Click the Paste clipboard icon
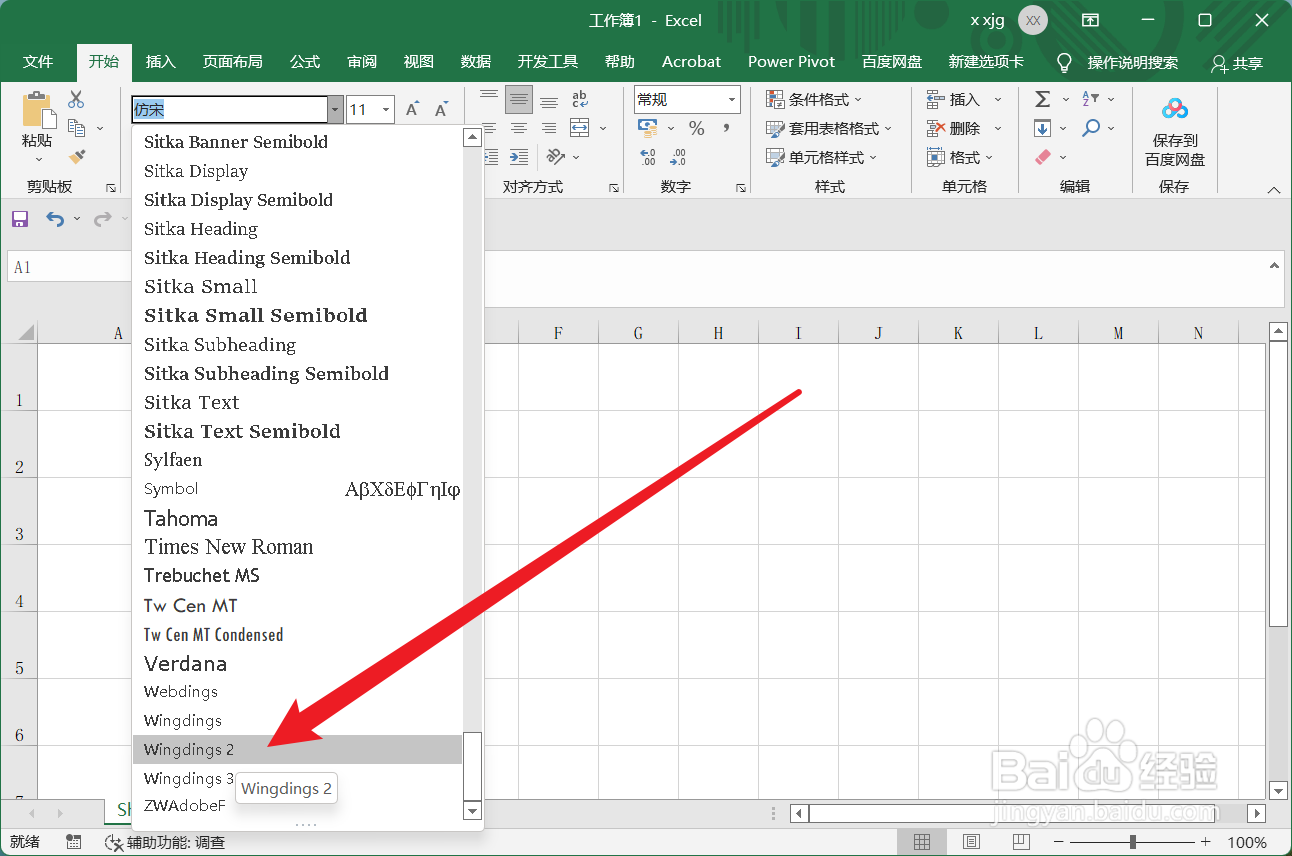The height and width of the screenshot is (856, 1292). (x=38, y=110)
